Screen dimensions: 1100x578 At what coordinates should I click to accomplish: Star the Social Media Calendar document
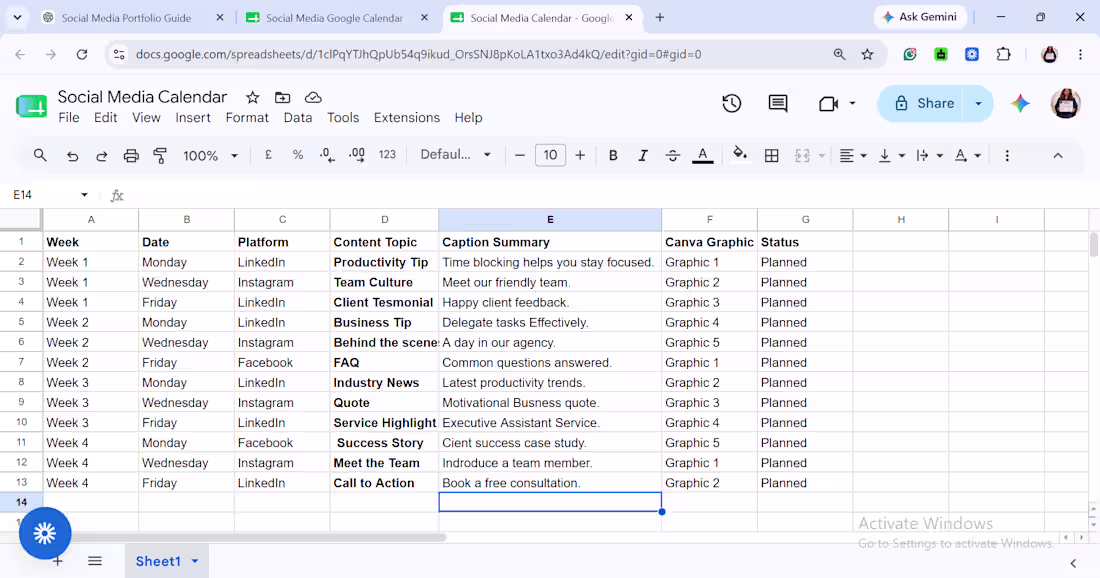(x=253, y=98)
